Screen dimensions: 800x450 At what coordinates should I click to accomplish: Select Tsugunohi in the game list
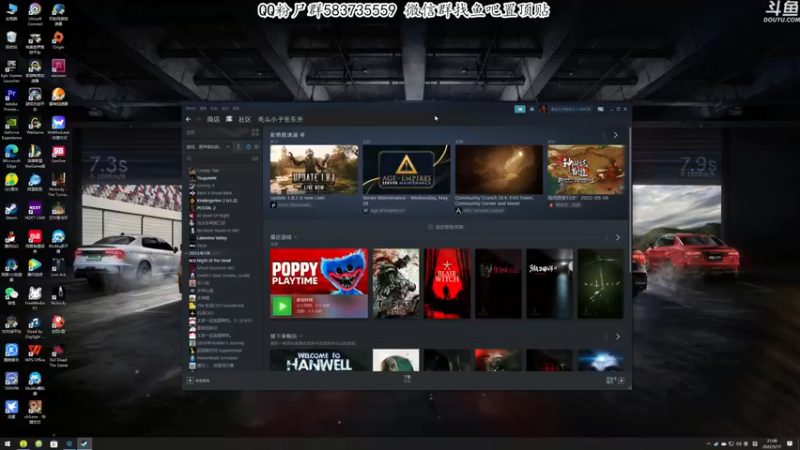(x=207, y=178)
